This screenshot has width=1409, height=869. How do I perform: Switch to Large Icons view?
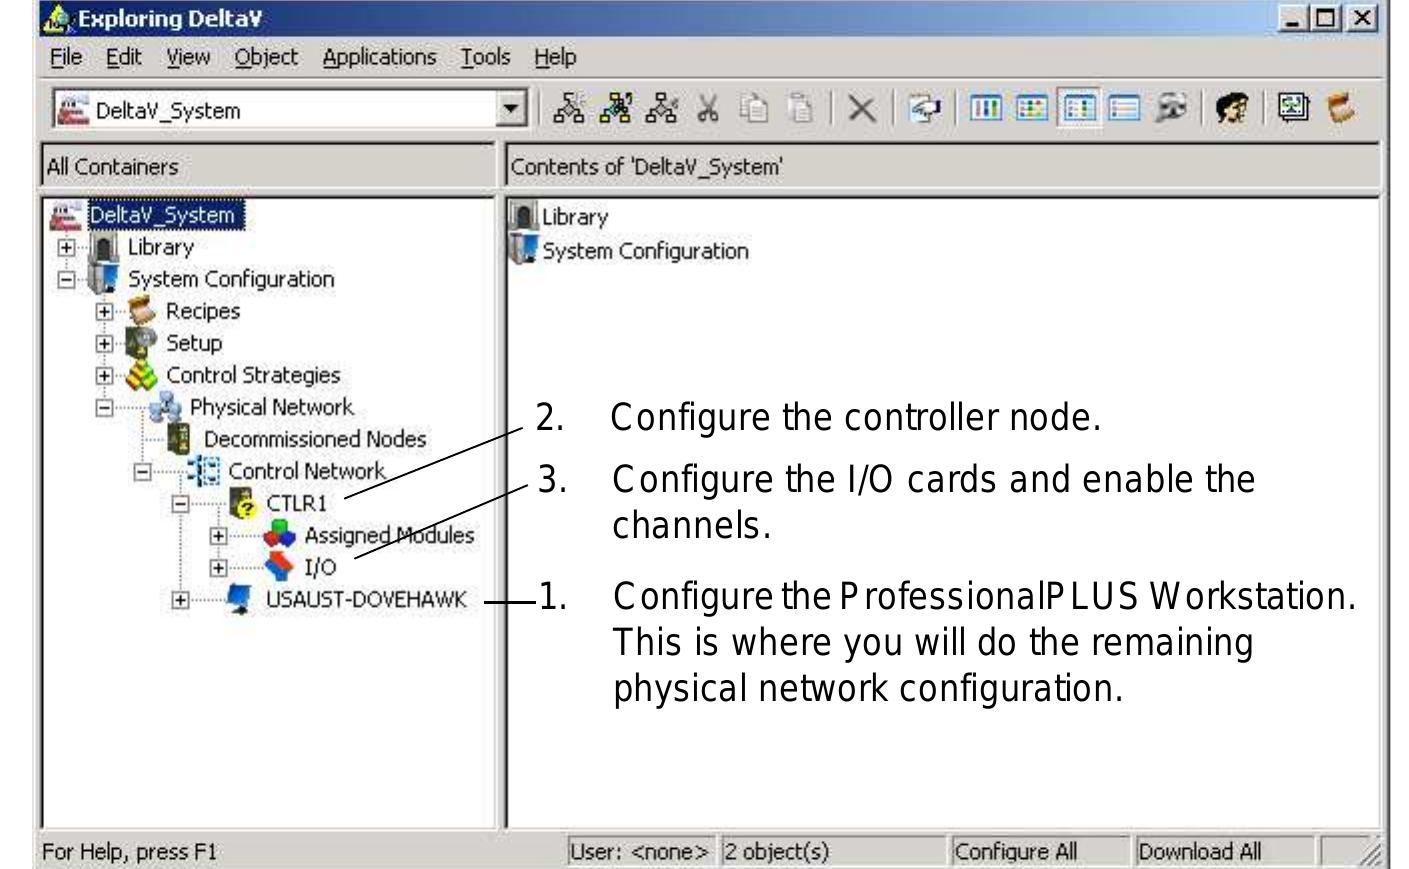[x=986, y=108]
